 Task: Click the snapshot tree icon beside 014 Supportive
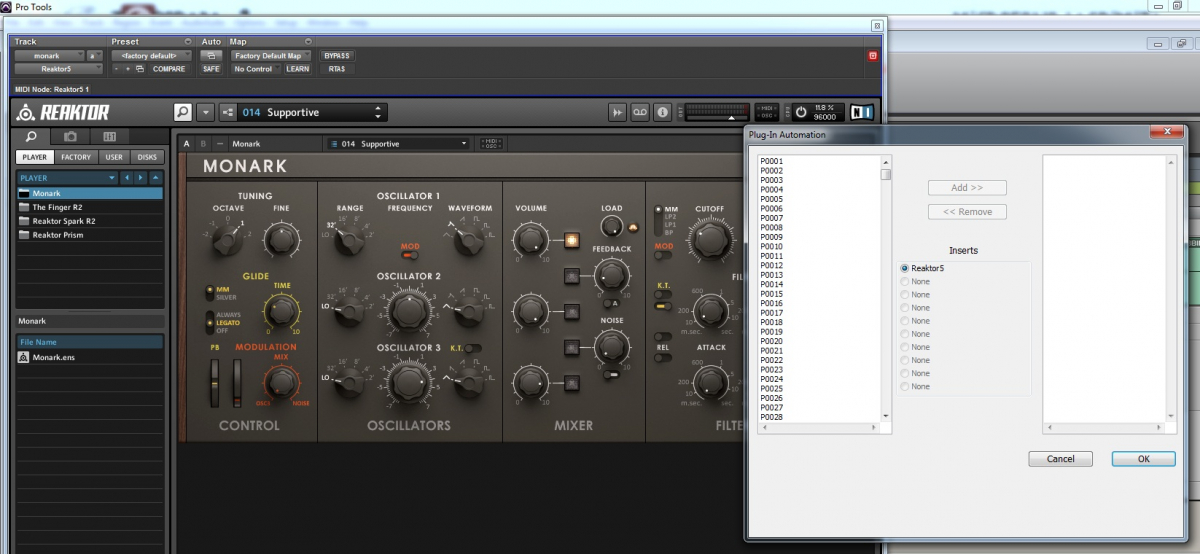pos(227,113)
